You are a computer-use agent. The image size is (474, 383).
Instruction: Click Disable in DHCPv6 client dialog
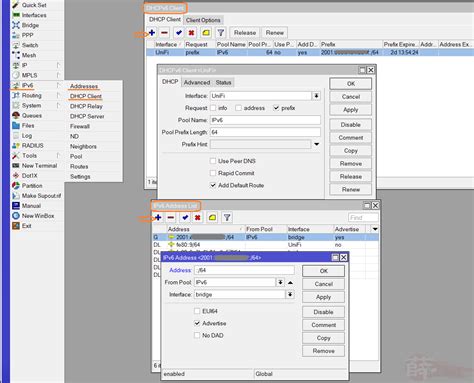[350, 125]
